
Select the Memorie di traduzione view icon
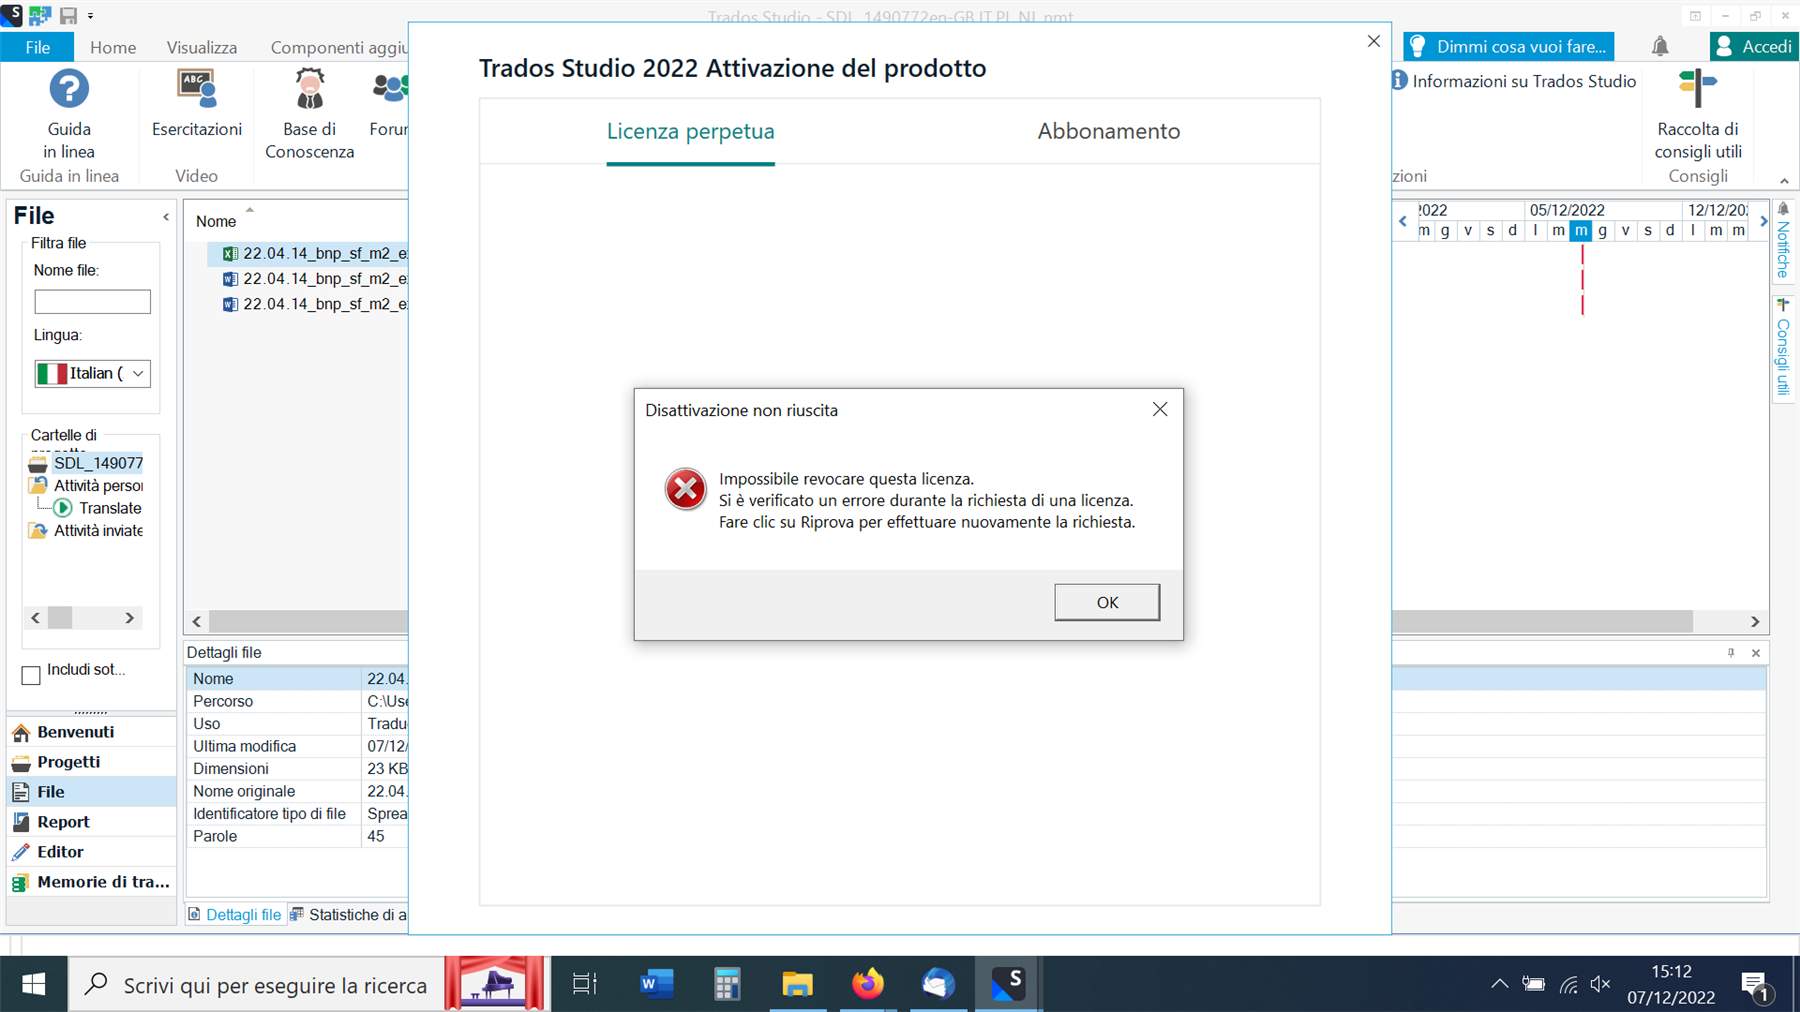coord(22,882)
